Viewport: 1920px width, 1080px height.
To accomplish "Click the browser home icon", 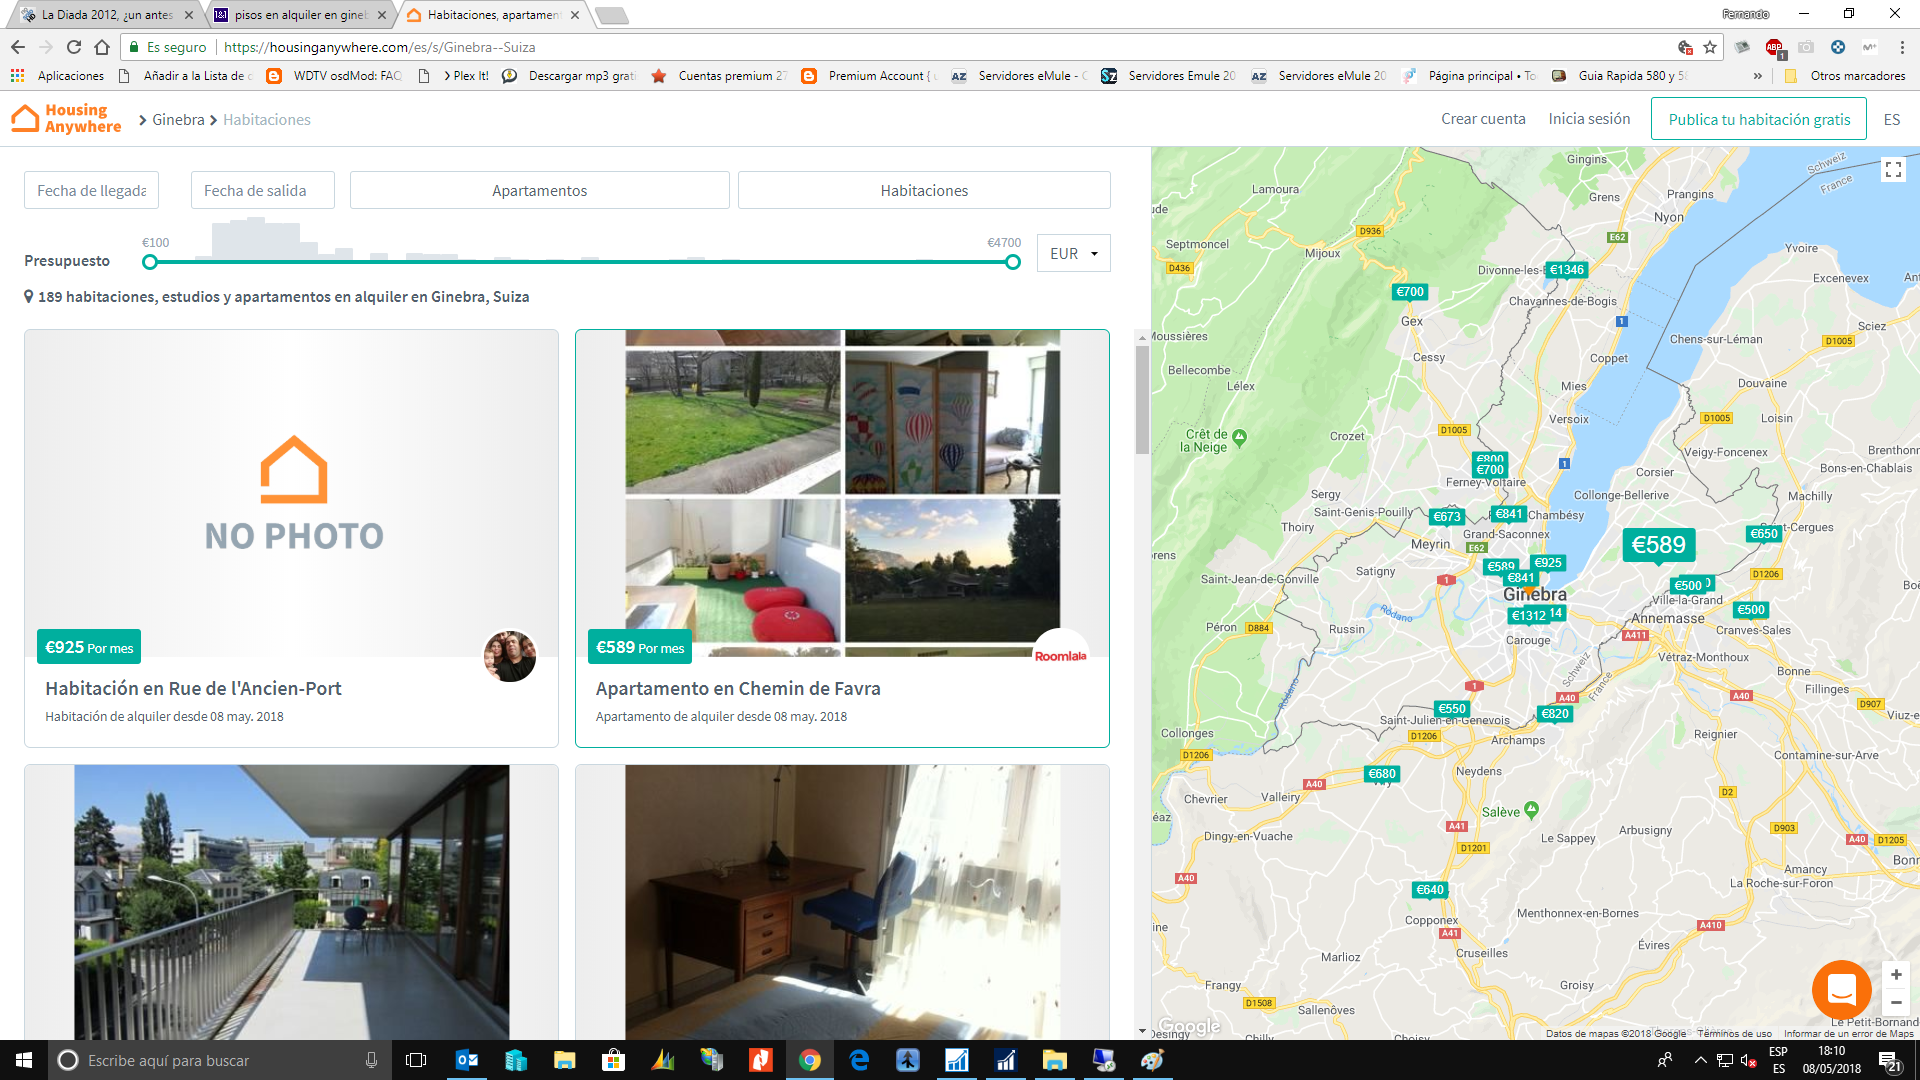I will [x=102, y=47].
